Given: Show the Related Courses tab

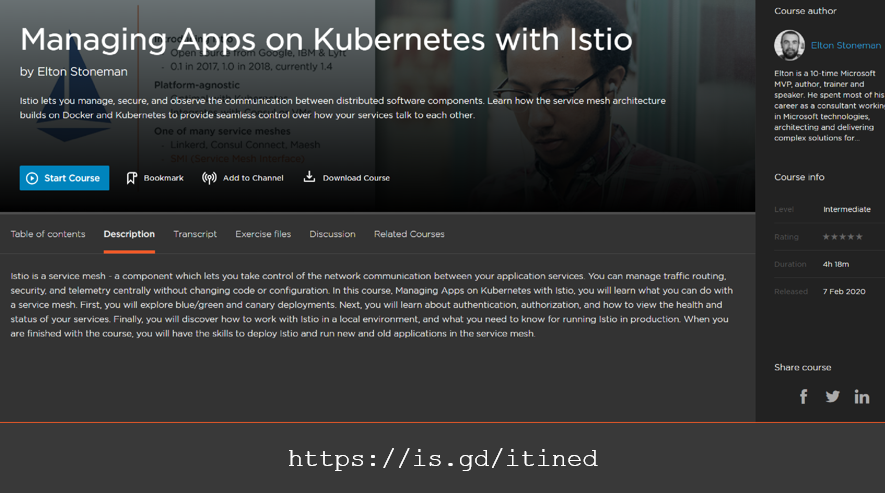Looking at the screenshot, I should (x=409, y=234).
